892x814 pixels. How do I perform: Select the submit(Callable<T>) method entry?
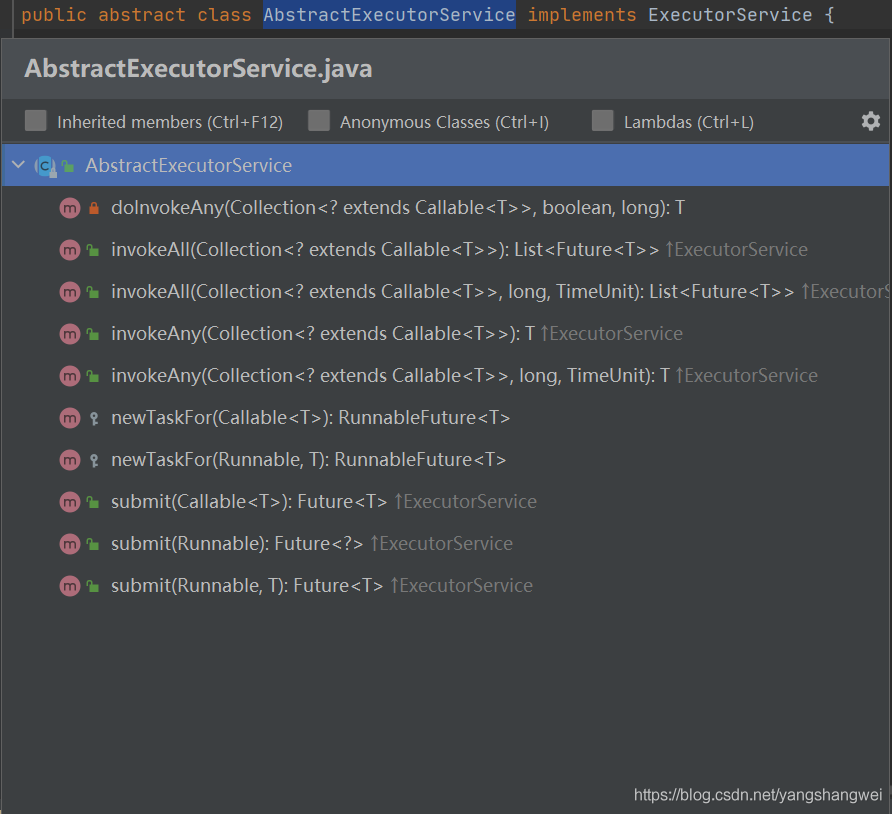point(248,502)
